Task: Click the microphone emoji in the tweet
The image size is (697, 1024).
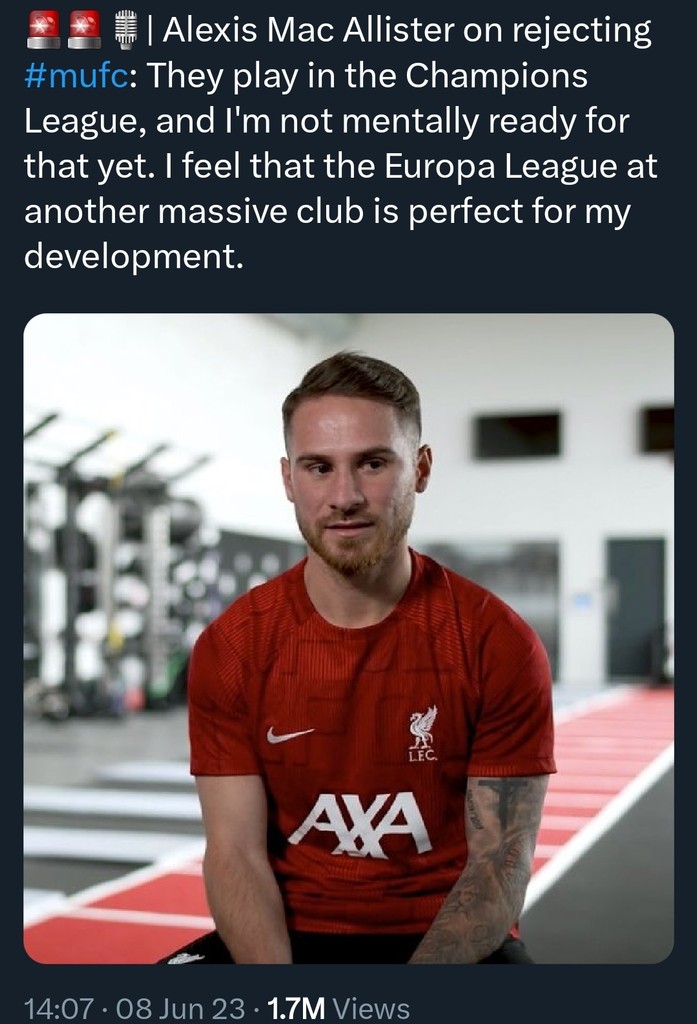Action: (x=125, y=31)
